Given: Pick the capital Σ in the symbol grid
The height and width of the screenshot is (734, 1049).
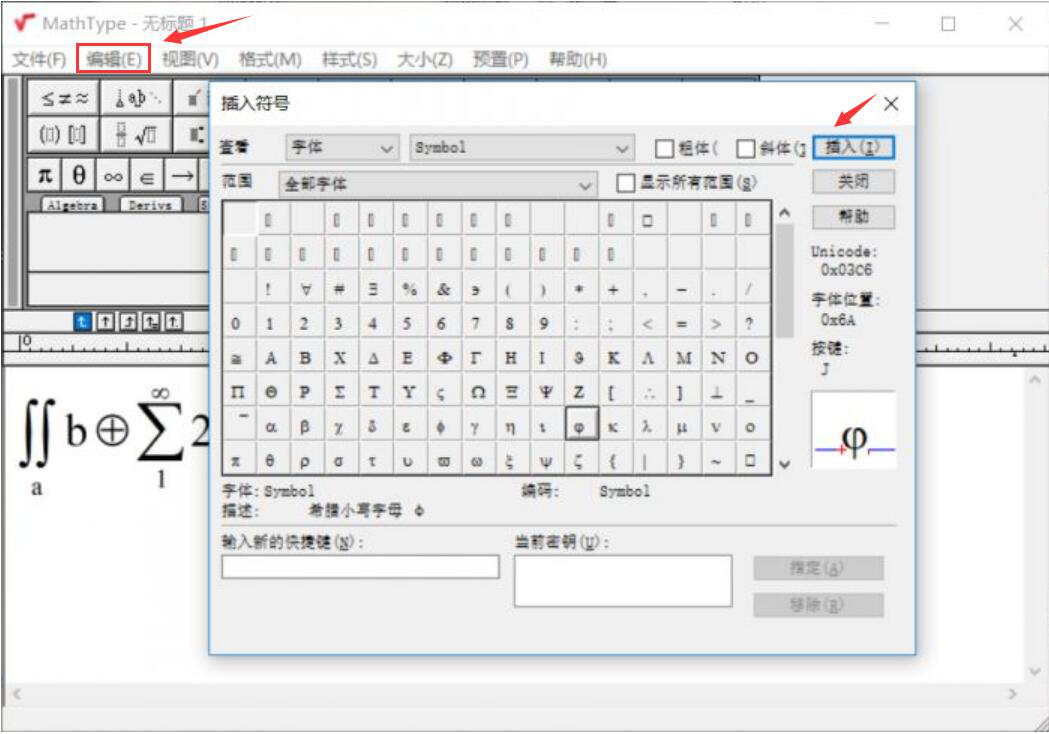Looking at the screenshot, I should pos(340,392).
